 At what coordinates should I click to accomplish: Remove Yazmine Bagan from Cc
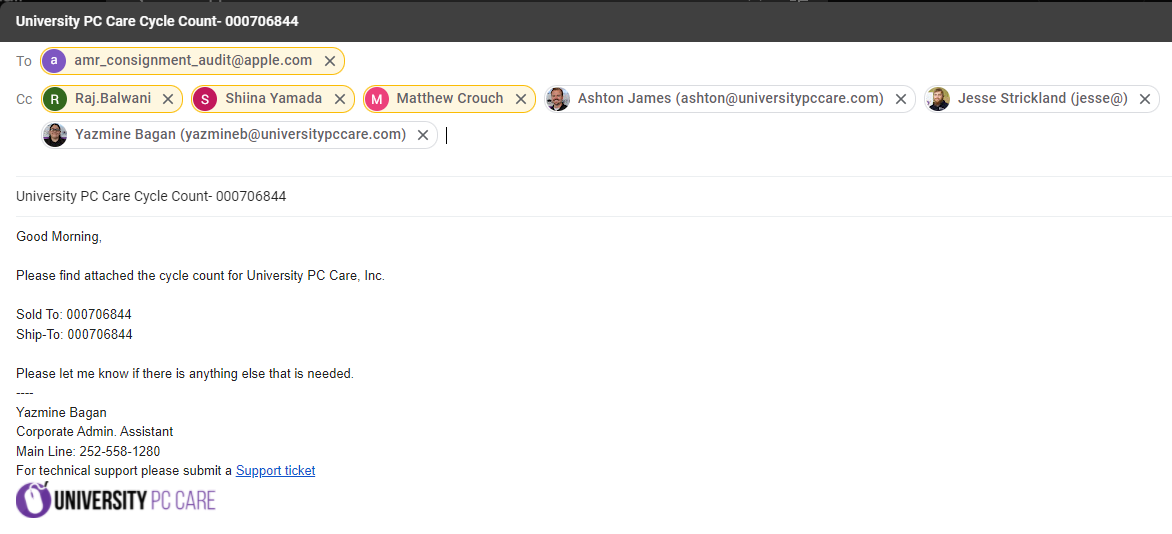(x=423, y=135)
